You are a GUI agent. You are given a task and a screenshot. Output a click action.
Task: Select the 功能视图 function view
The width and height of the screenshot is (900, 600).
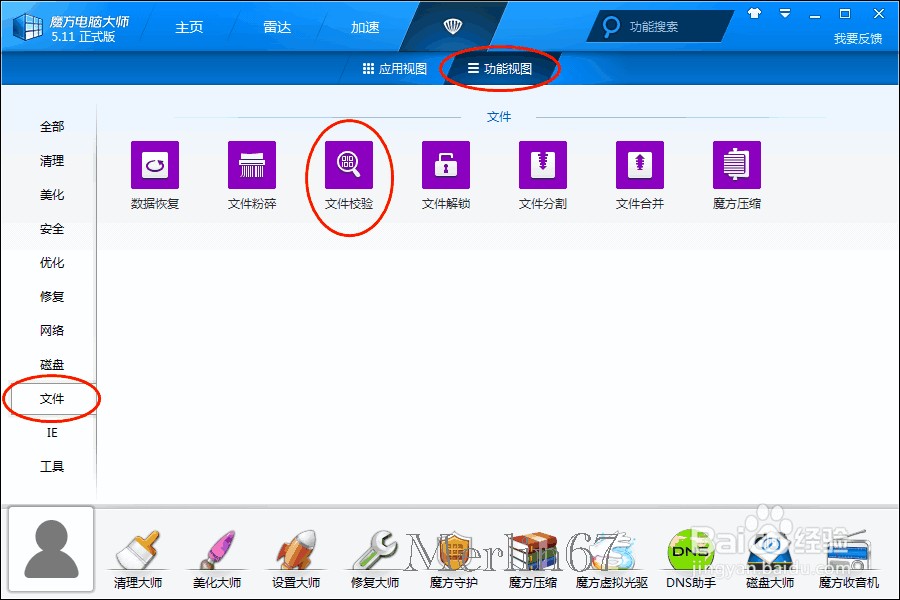500,69
